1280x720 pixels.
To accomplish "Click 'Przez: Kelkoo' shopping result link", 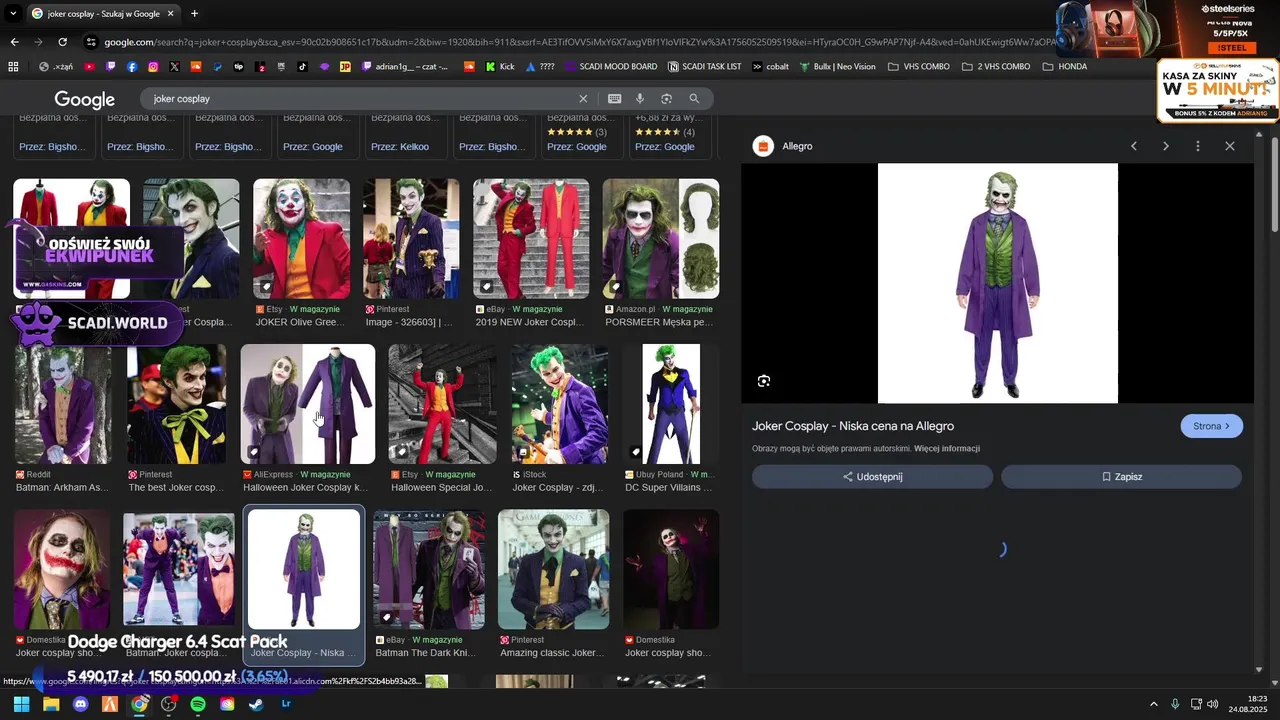I will (x=400, y=147).
